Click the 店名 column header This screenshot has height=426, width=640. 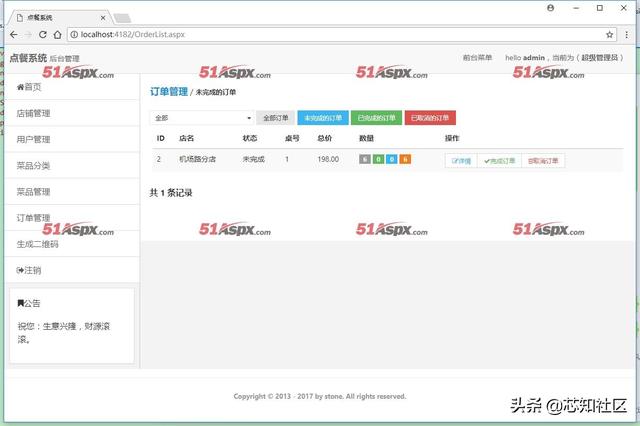[x=187, y=138]
